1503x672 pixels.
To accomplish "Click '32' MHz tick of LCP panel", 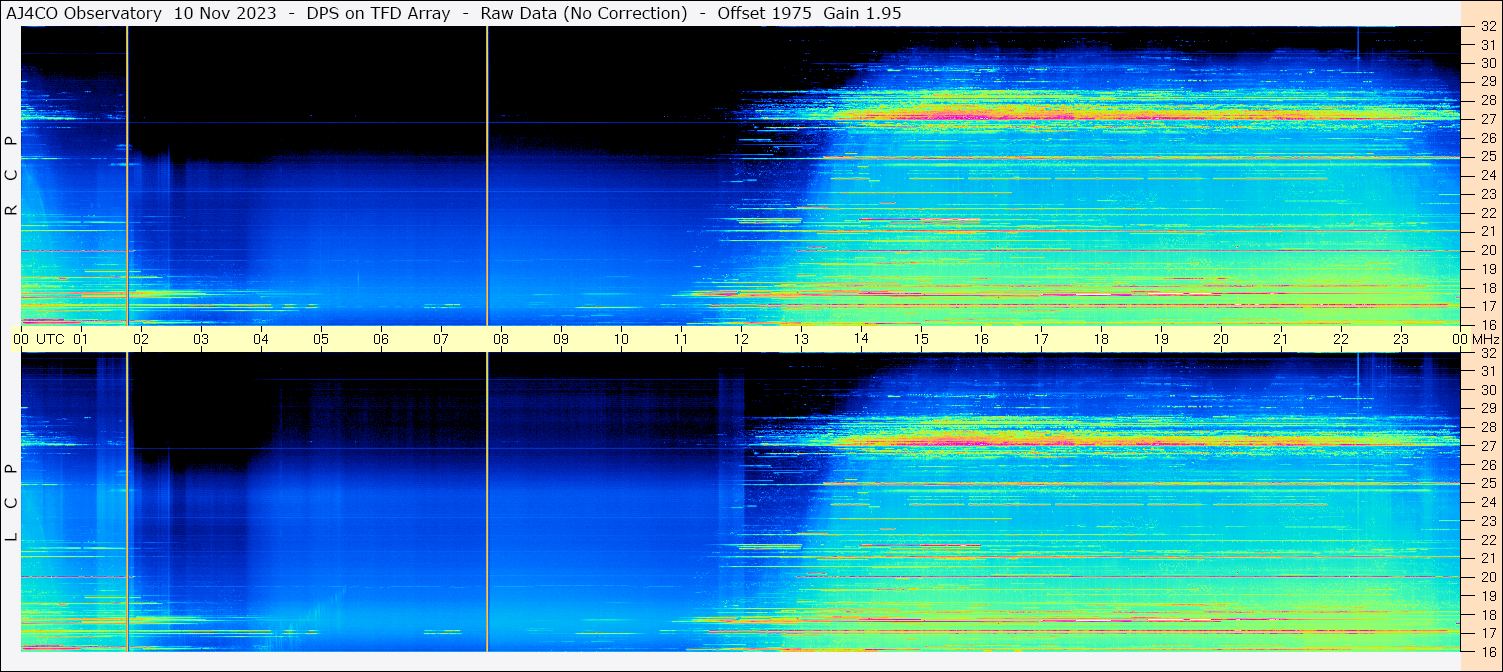I will pos(1487,353).
